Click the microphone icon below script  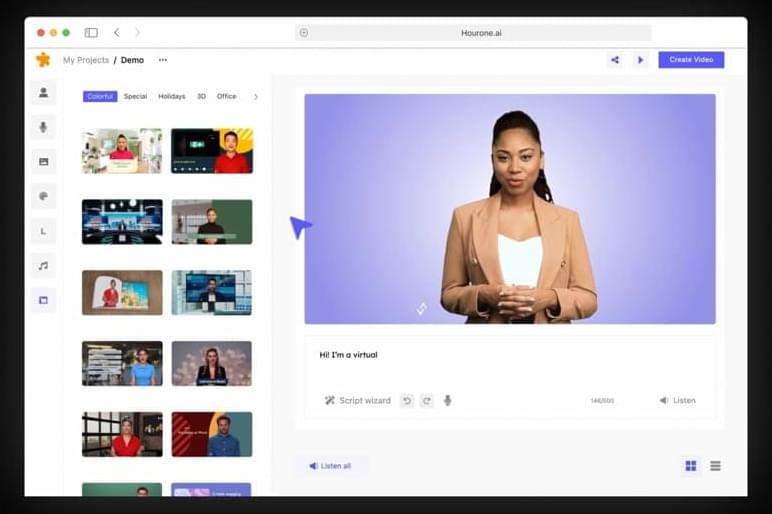[447, 401]
